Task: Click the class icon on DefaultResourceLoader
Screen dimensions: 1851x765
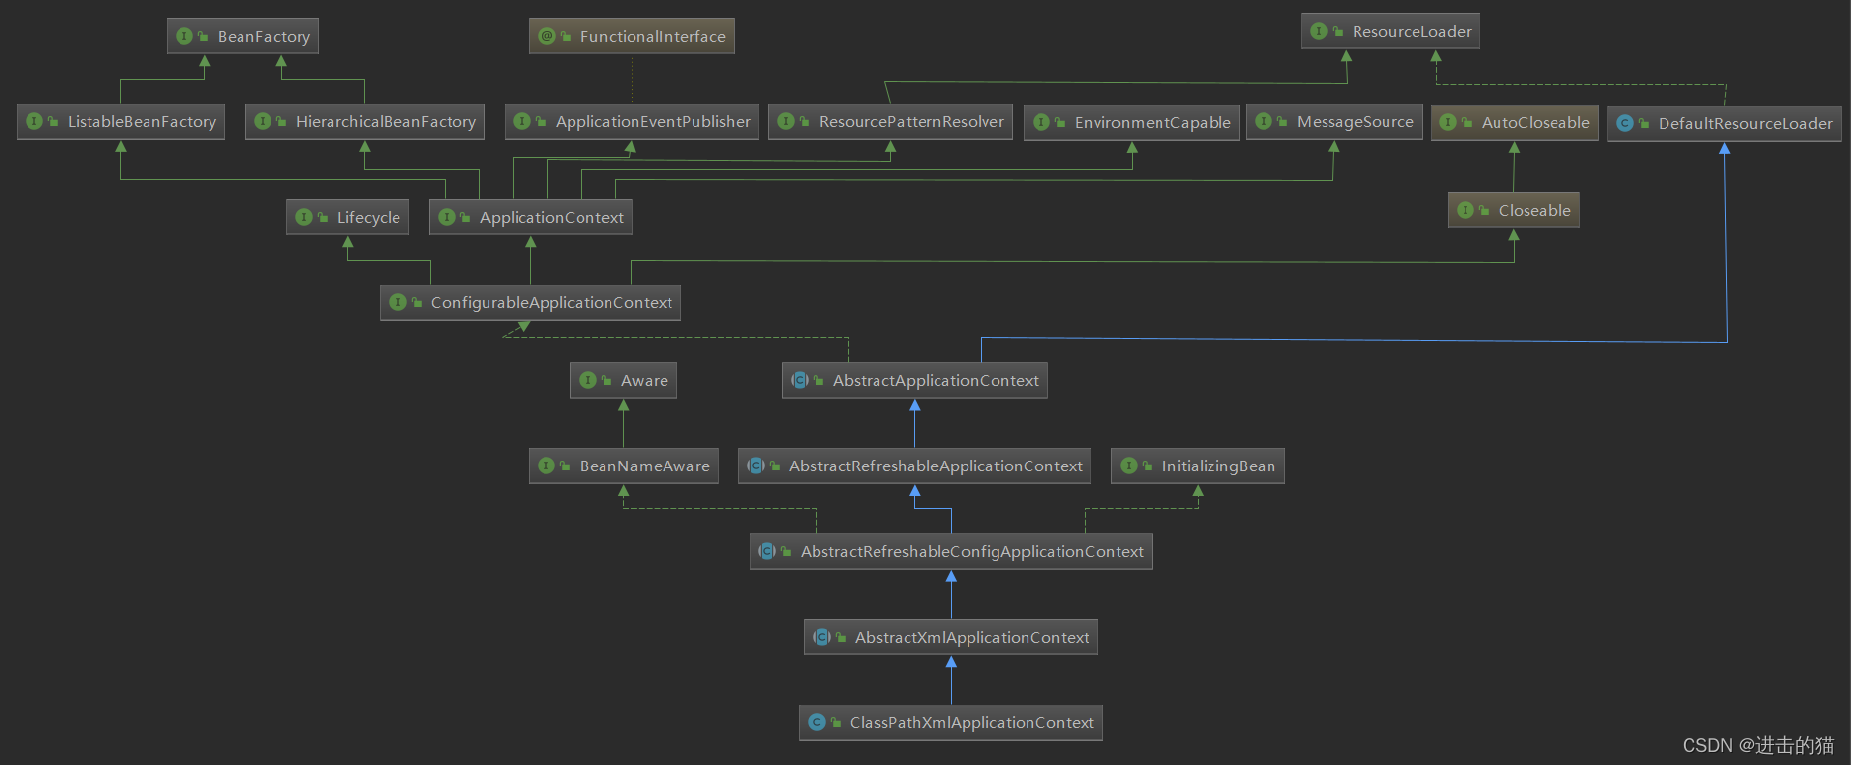Action: 1625,123
